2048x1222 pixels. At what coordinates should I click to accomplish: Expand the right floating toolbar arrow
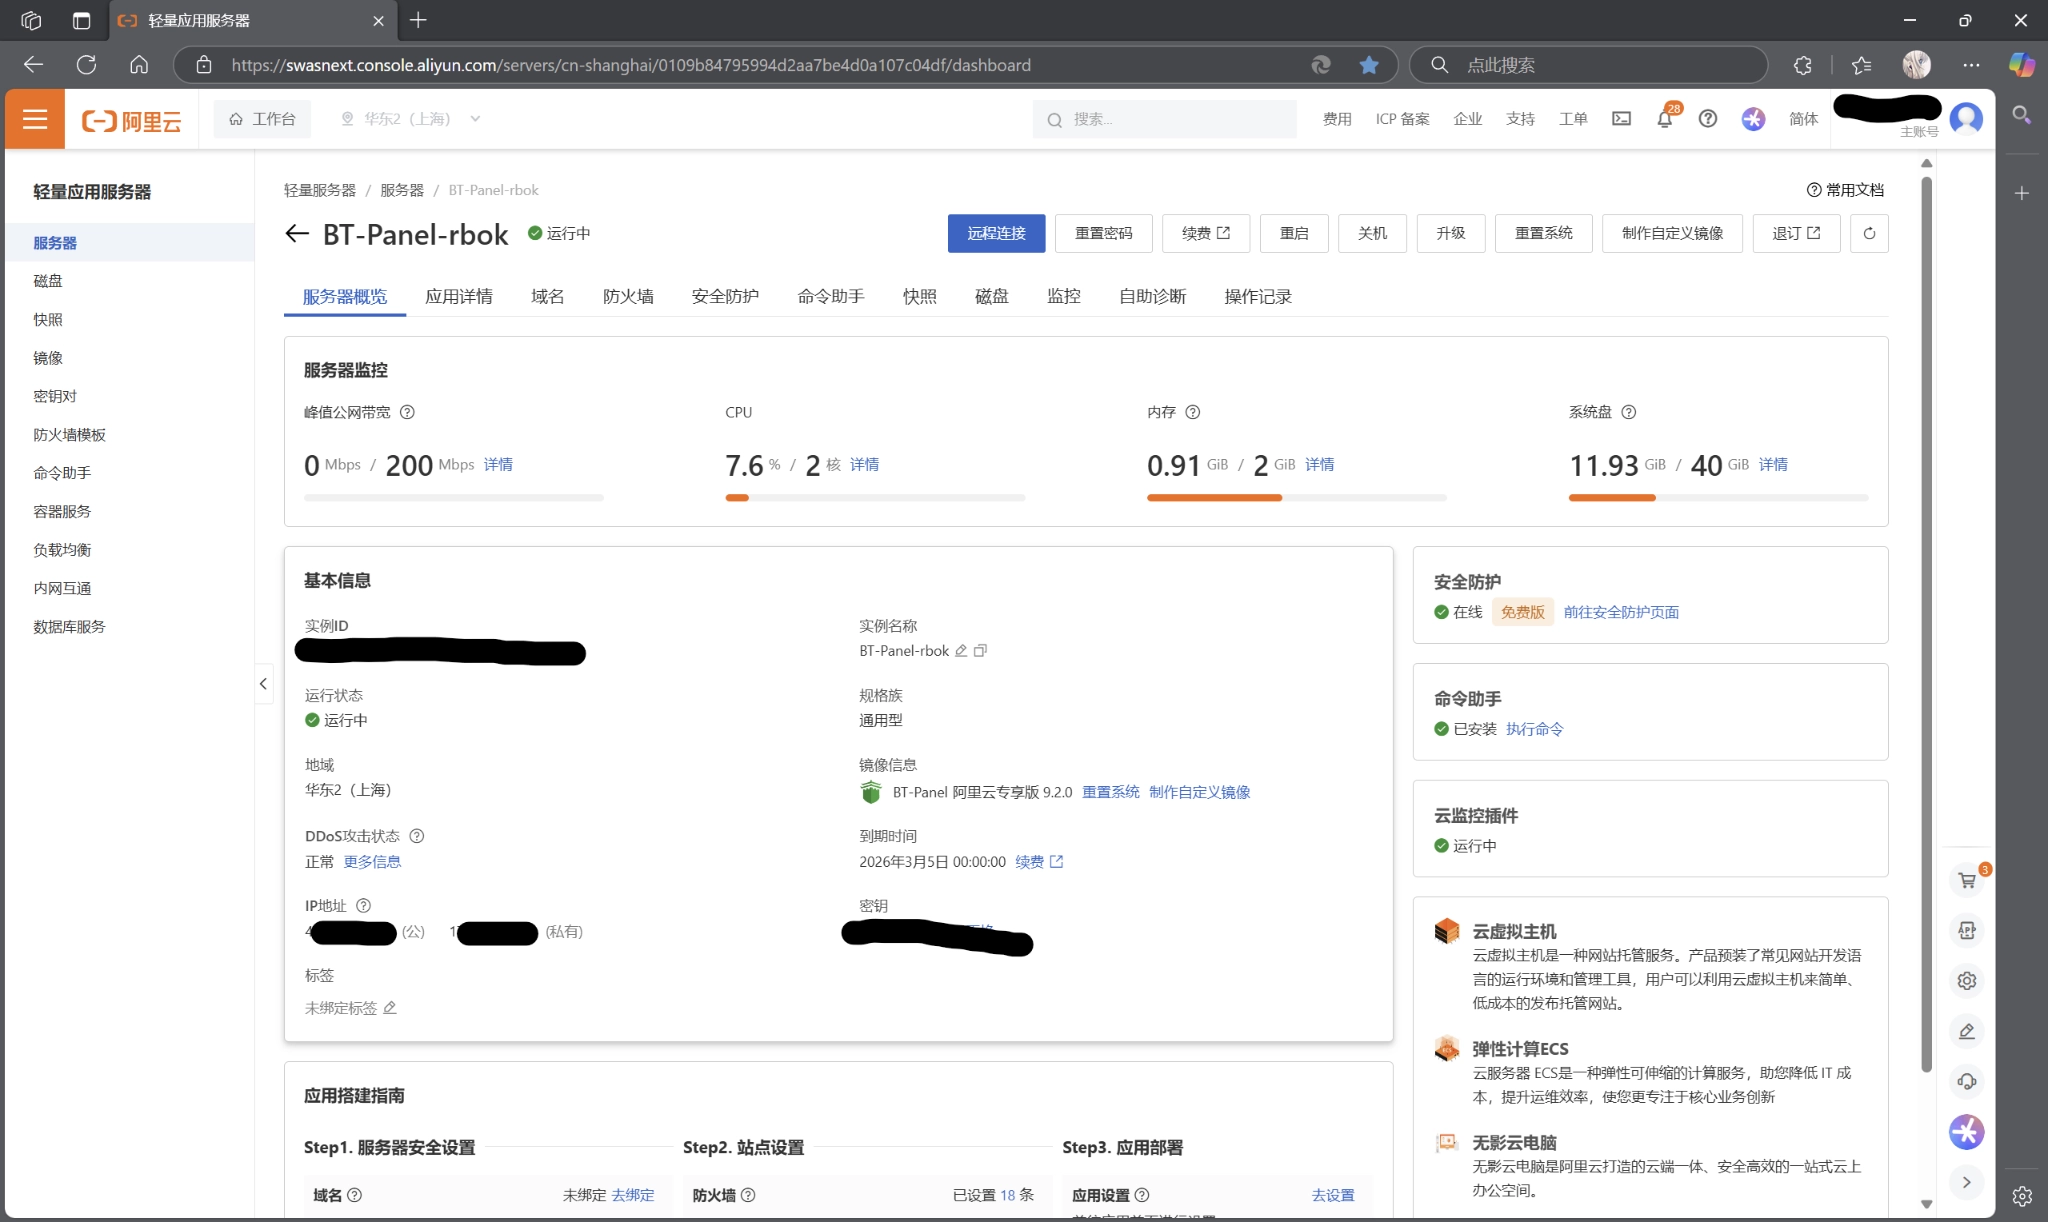[1966, 1182]
